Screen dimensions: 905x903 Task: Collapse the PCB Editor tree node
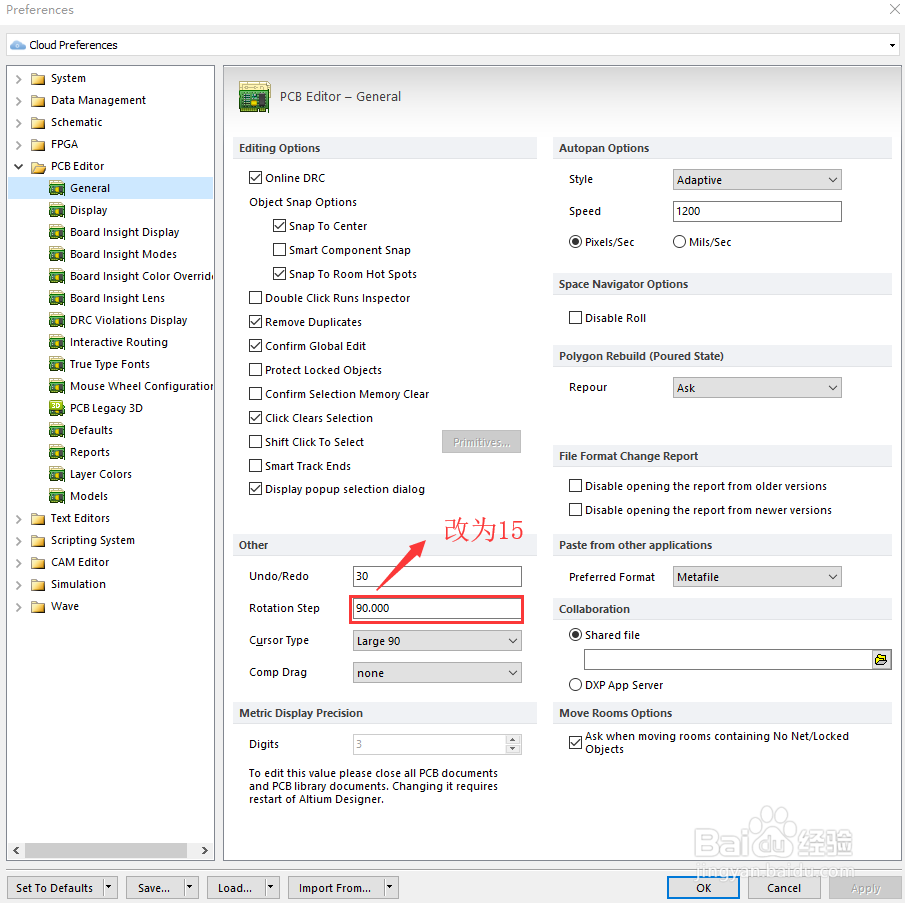[18, 167]
